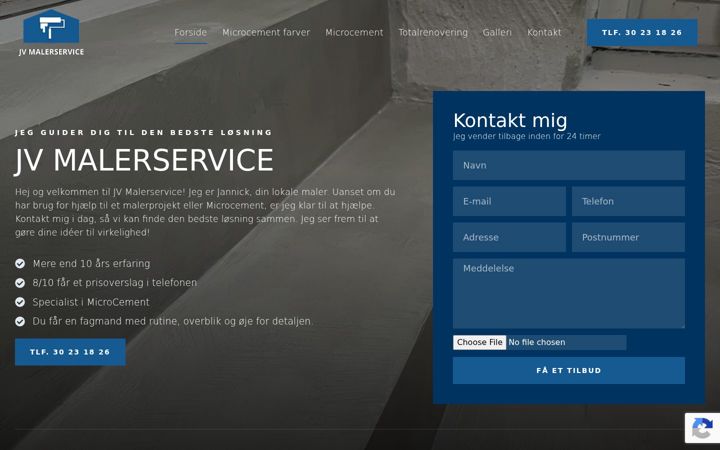Focus the Navn input field
The height and width of the screenshot is (450, 720).
point(569,165)
